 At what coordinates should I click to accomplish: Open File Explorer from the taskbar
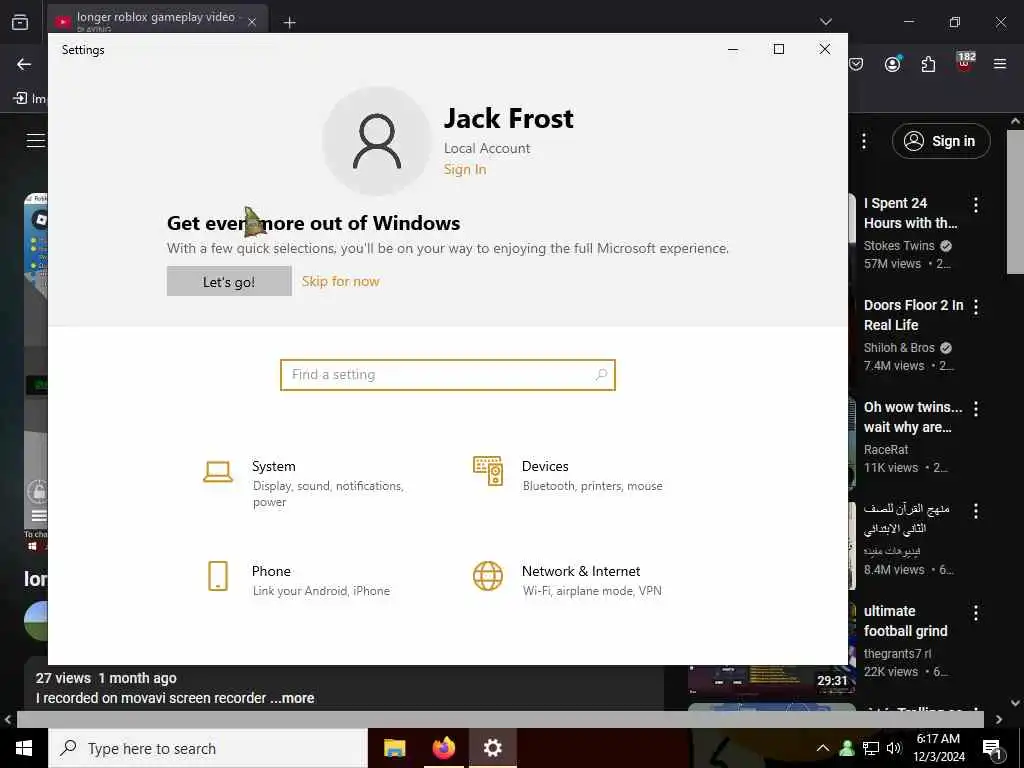(394, 748)
